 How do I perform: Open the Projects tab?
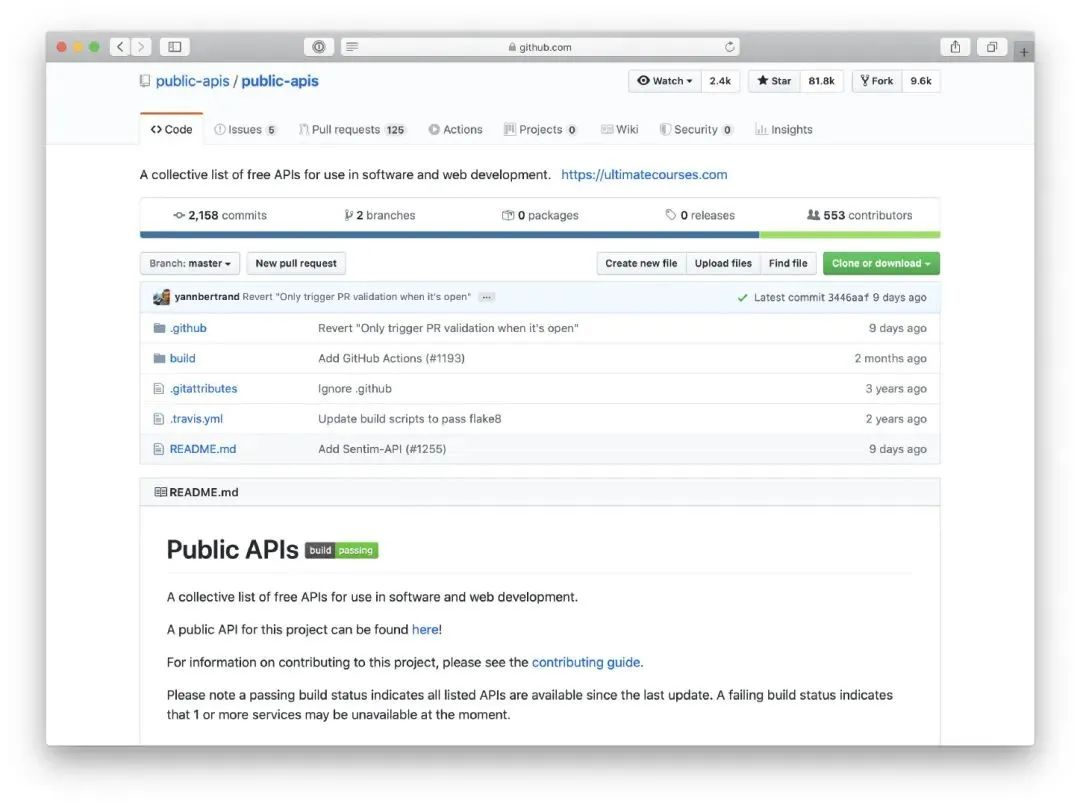[541, 130]
